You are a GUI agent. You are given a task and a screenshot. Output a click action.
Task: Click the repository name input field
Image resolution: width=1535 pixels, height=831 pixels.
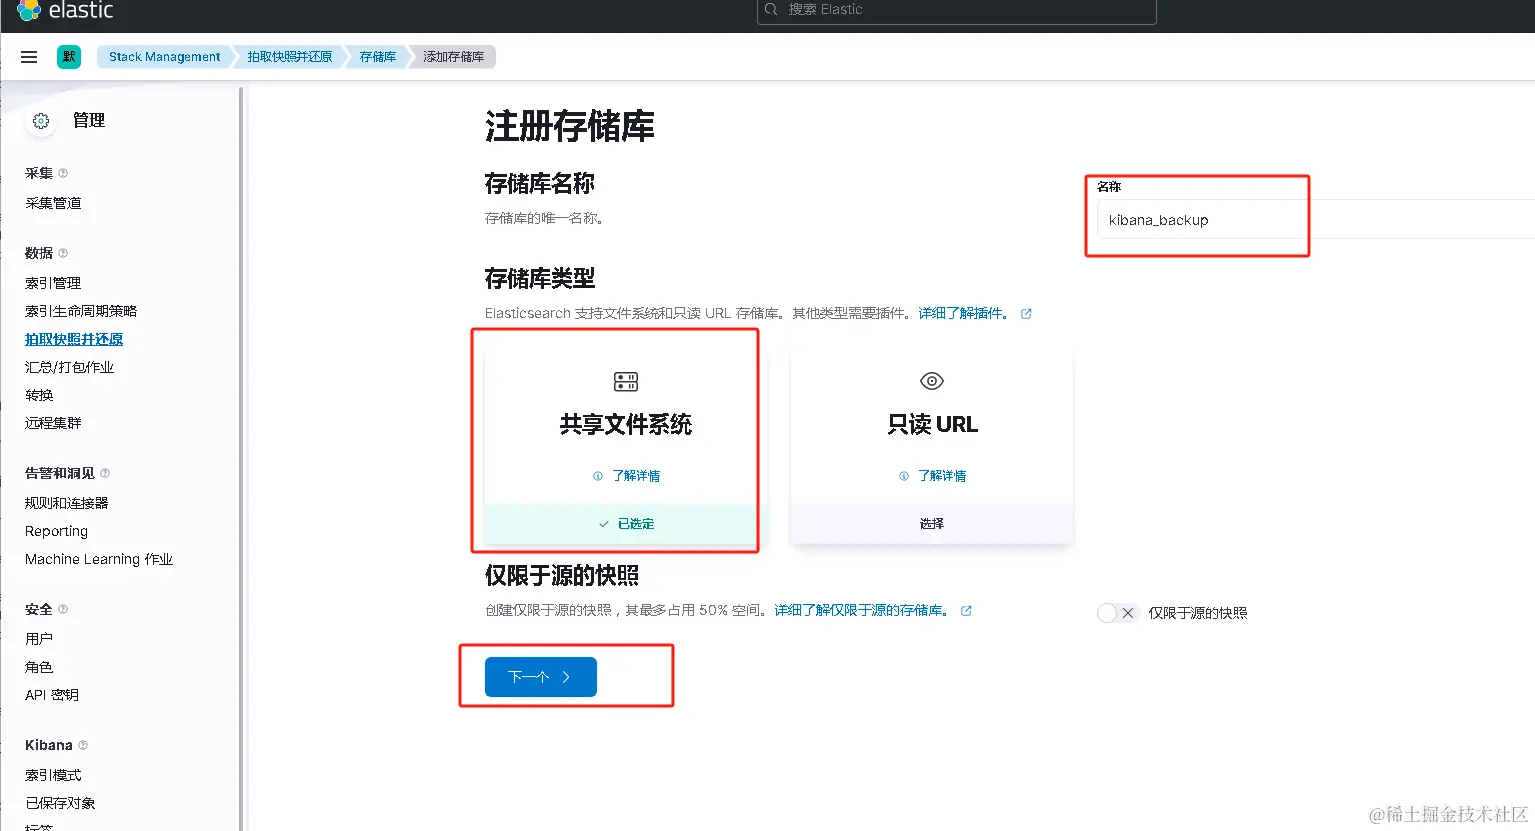click(1316, 219)
